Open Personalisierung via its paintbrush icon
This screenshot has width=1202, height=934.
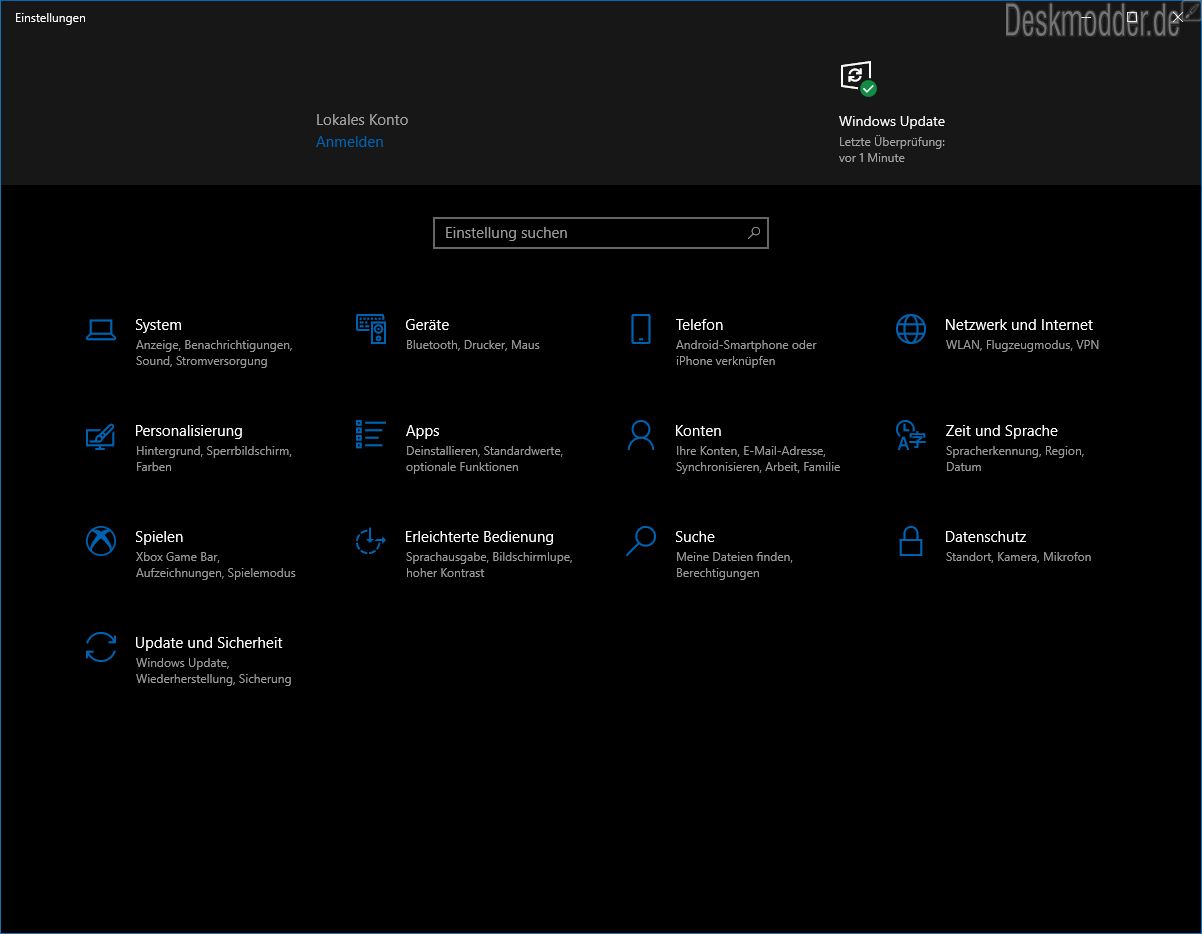coord(101,435)
